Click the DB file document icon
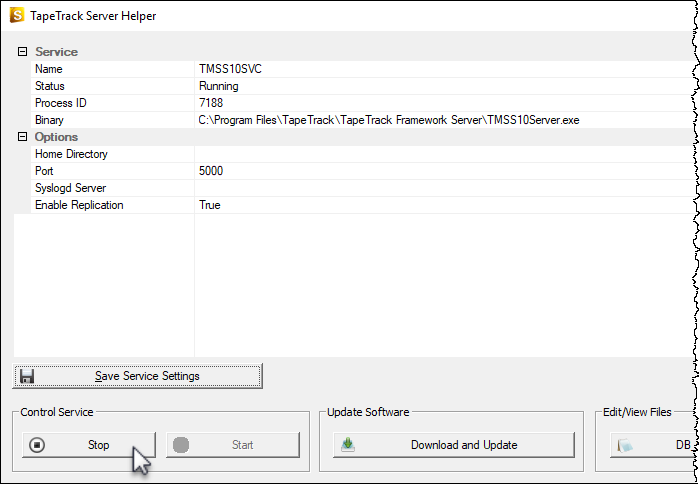Viewport: 700px width, 484px height. (x=625, y=445)
